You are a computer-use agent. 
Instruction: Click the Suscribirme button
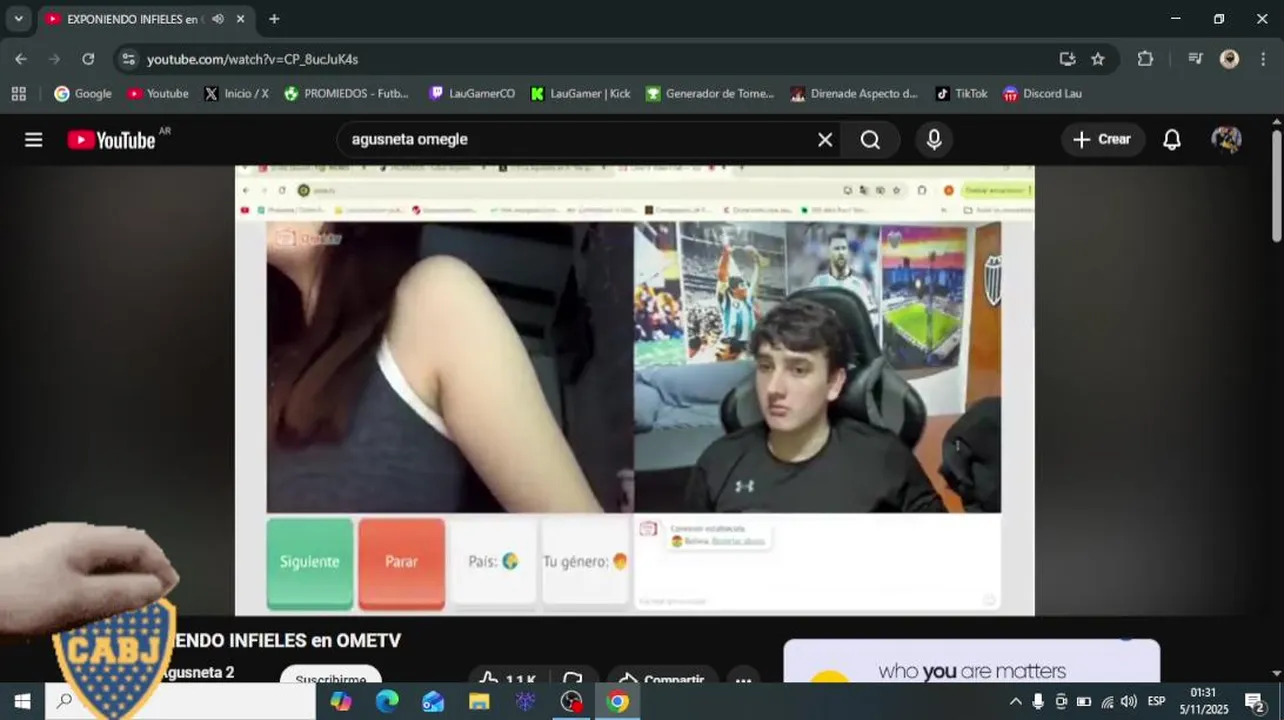[330, 675]
